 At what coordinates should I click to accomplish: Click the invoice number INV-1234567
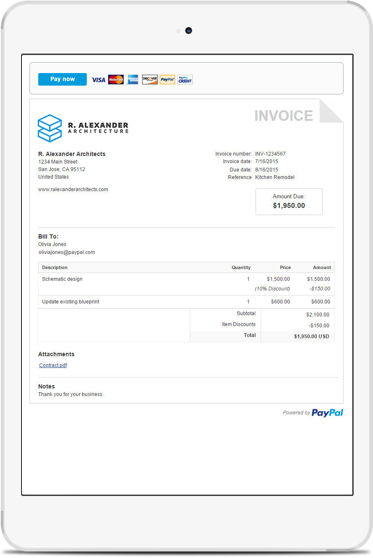270,154
